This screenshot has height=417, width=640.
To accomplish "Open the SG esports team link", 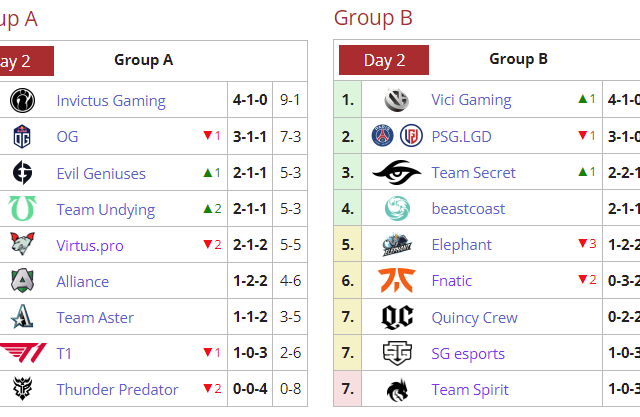I will coord(468,354).
